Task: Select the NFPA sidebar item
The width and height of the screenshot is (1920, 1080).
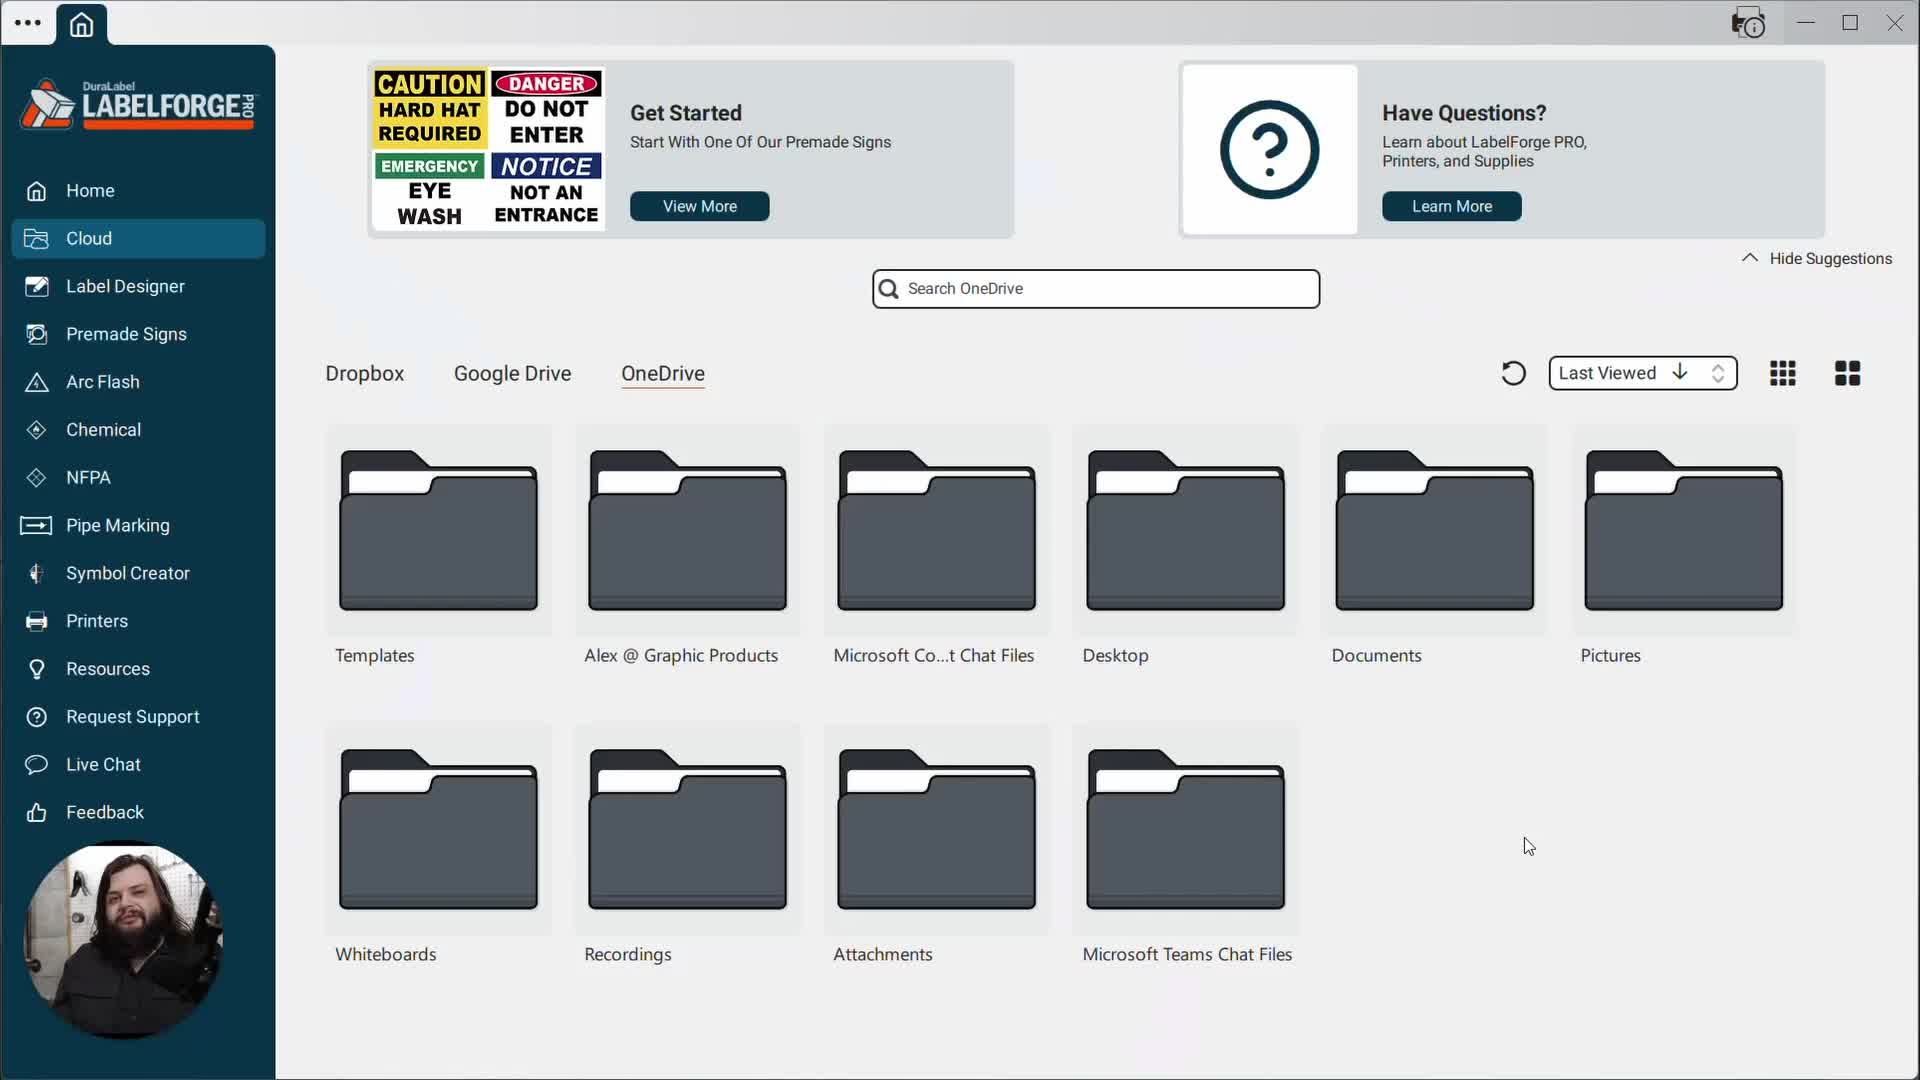Action: click(x=138, y=478)
